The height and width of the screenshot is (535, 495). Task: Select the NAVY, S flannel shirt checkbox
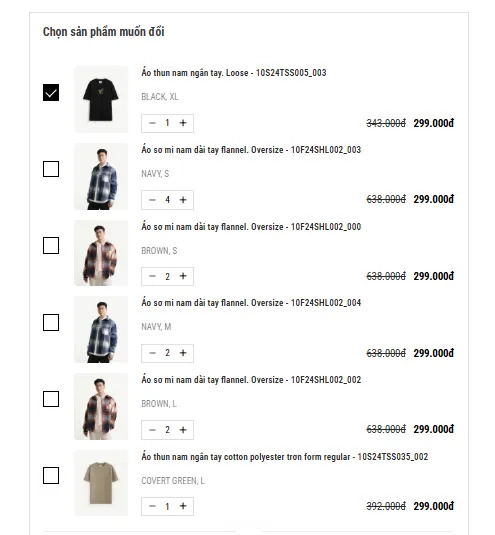tap(51, 169)
